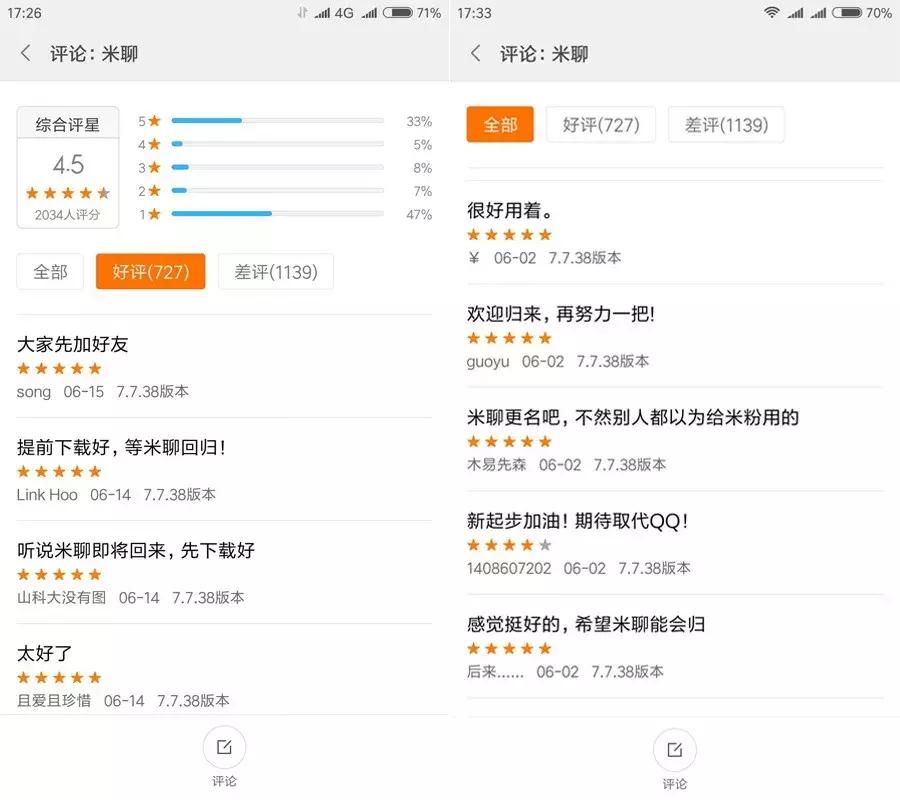Tap left screen title 评论: 米聊
Image resolution: width=900 pixels, height=800 pixels.
(94, 54)
